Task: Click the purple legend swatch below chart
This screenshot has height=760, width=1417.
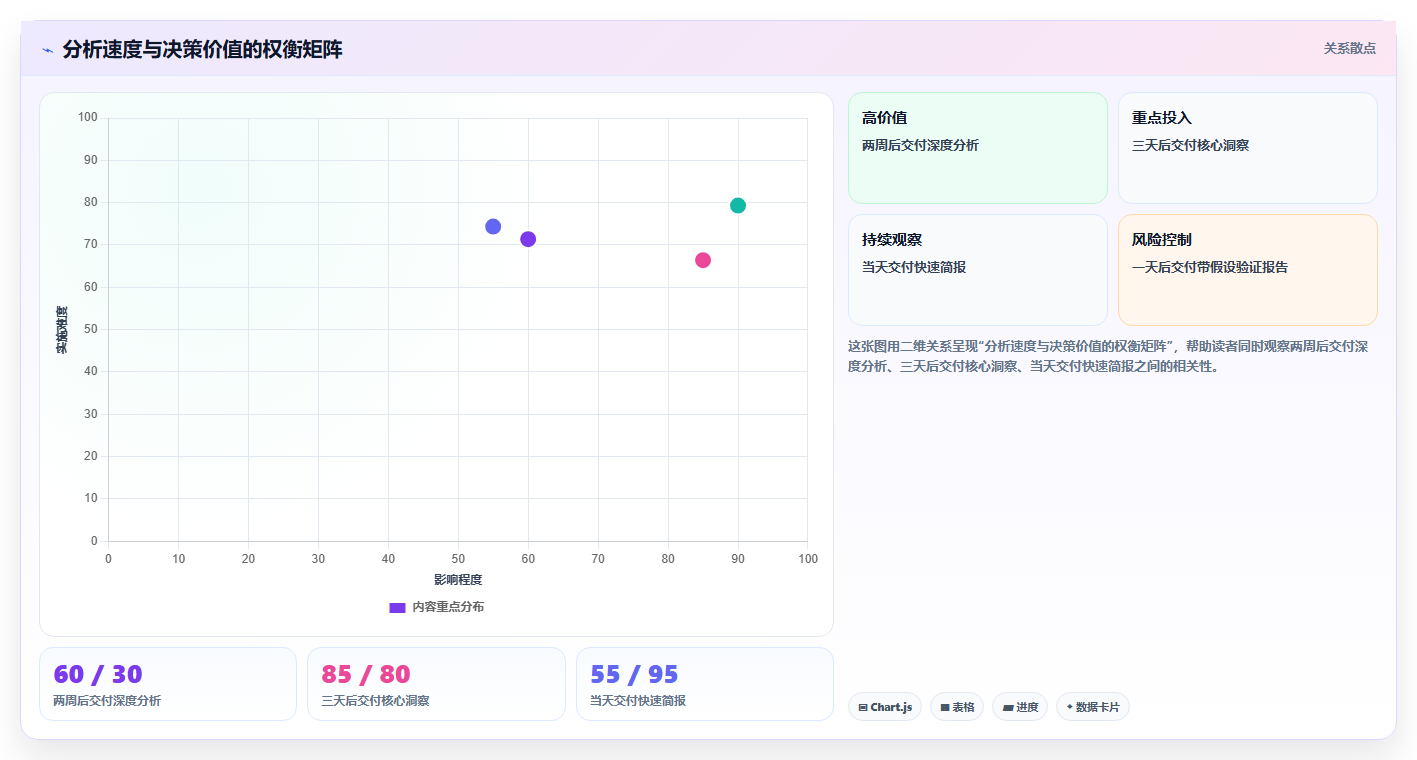Action: point(397,608)
